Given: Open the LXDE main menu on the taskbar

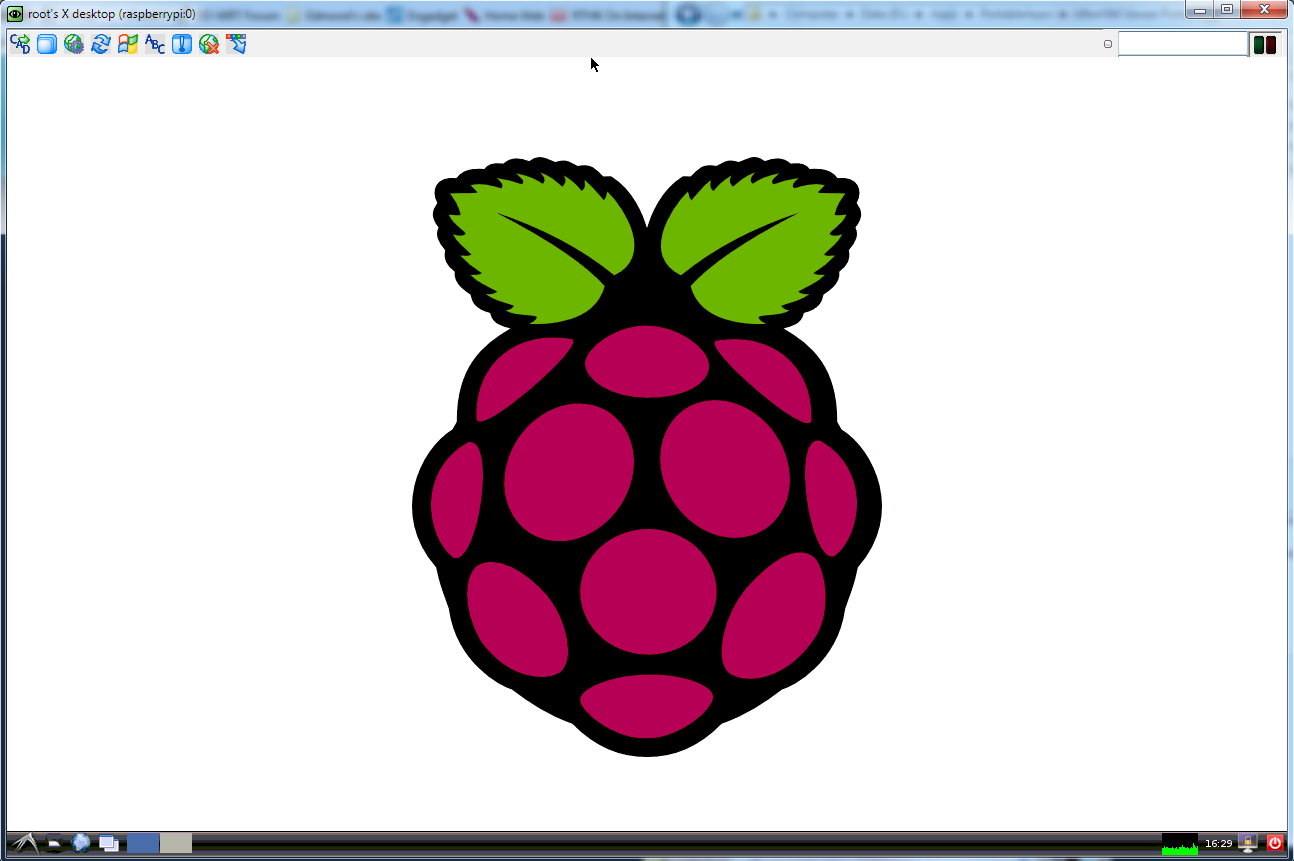Looking at the screenshot, I should [24, 843].
